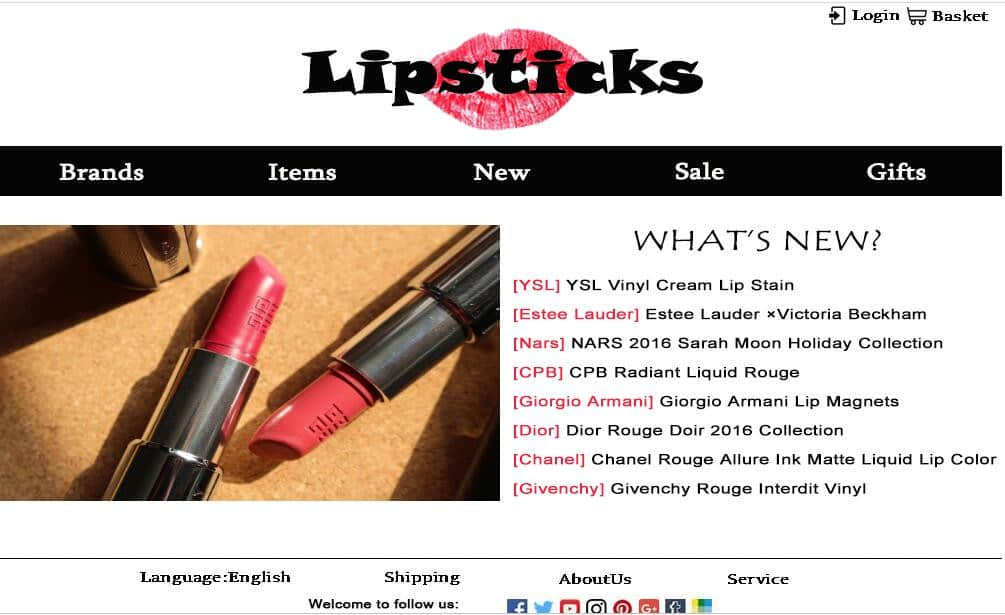
Task: Open the shopping Basket cart icon
Action: coord(917,16)
